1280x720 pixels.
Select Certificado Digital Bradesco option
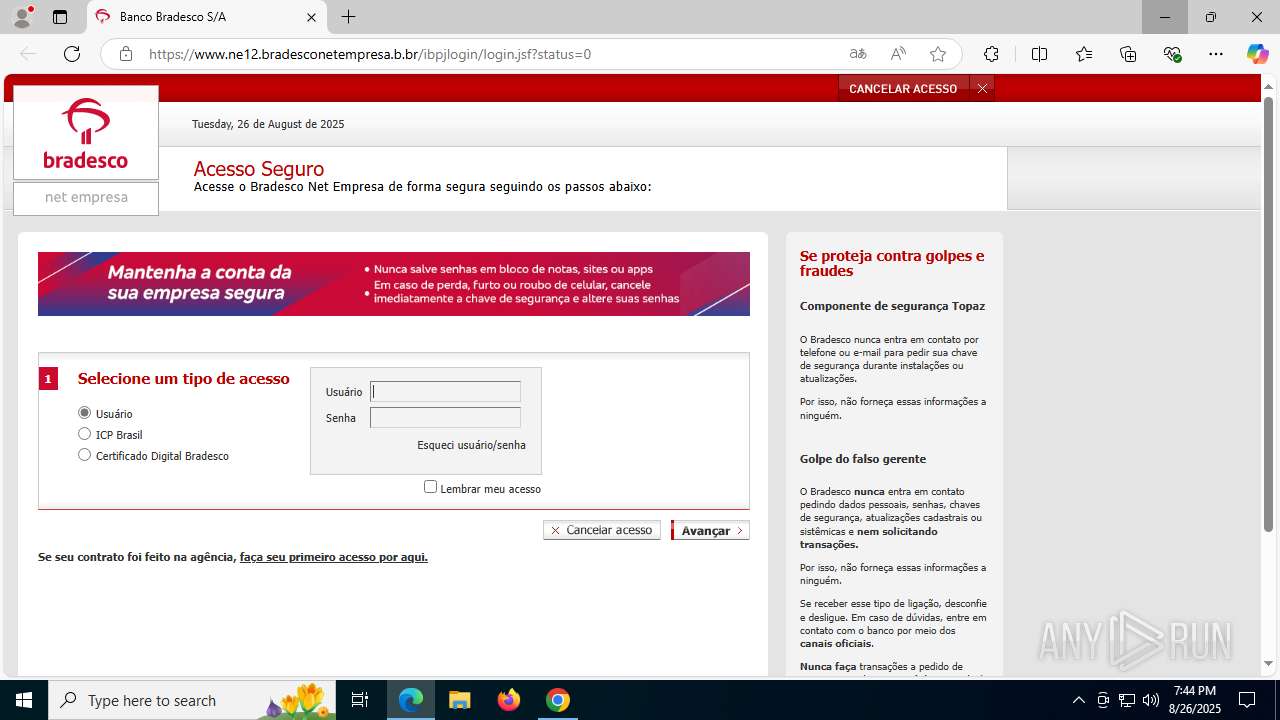coord(85,455)
